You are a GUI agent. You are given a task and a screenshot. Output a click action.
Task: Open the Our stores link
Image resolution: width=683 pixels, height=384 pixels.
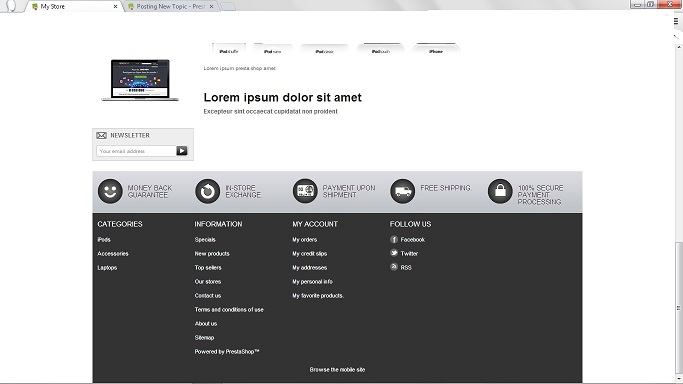tap(208, 281)
